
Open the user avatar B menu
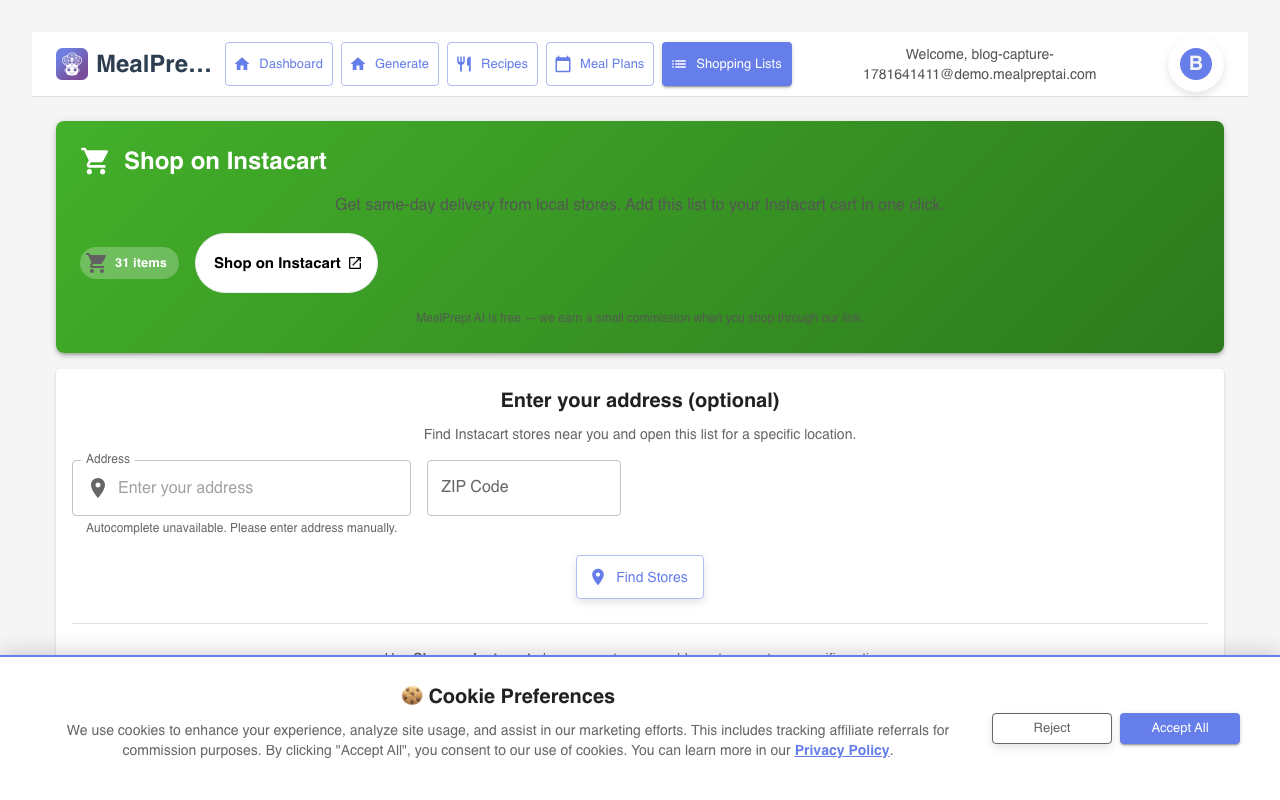1196,64
